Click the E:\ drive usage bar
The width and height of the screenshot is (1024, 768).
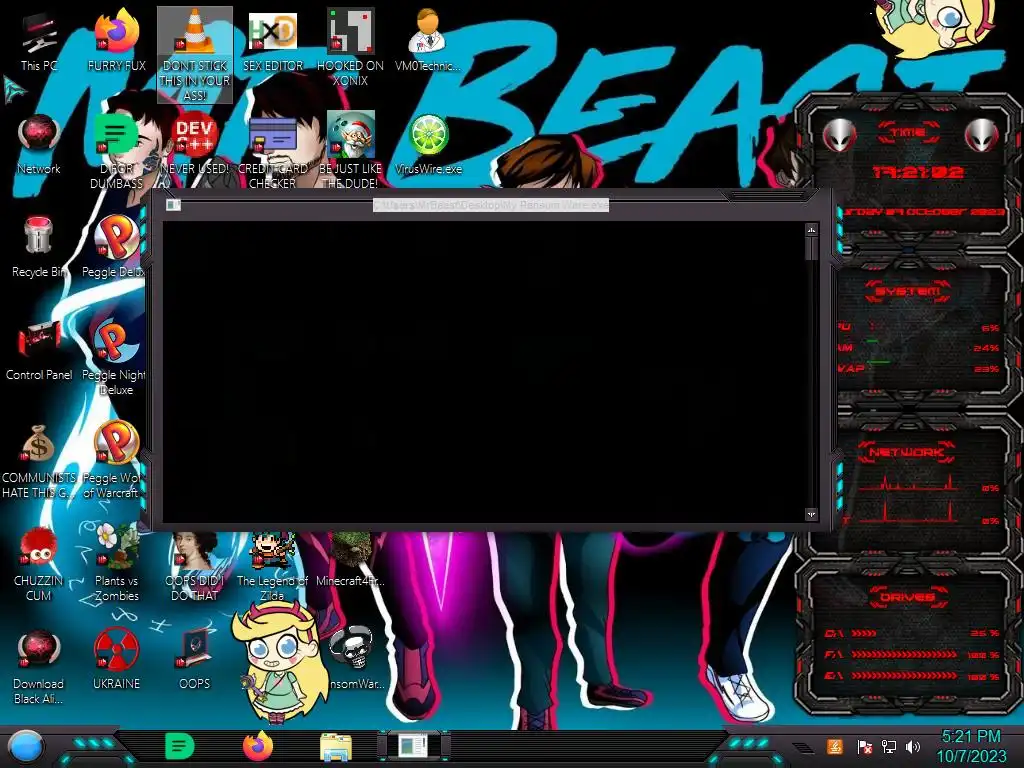click(x=904, y=676)
